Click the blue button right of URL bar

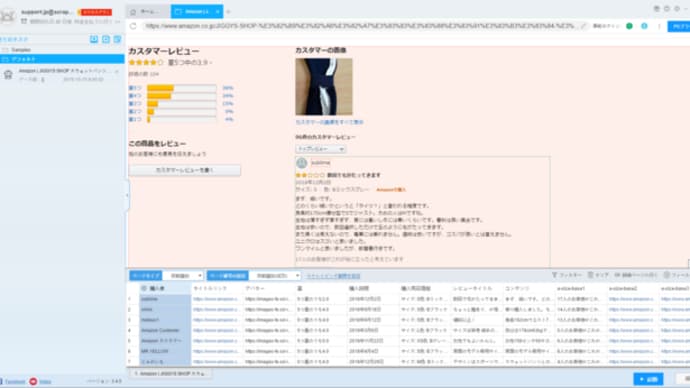[679, 26]
